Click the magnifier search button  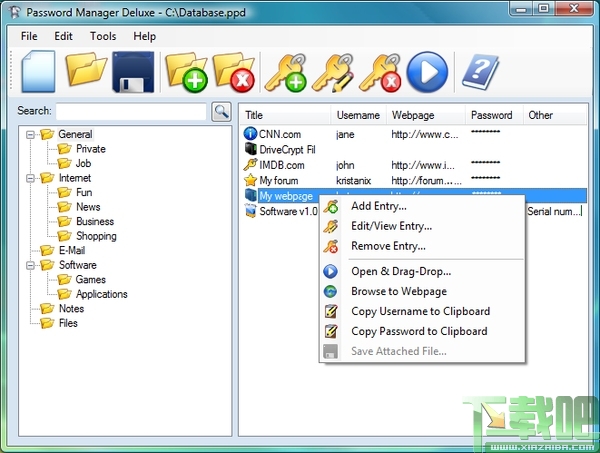pyautogui.click(x=221, y=112)
